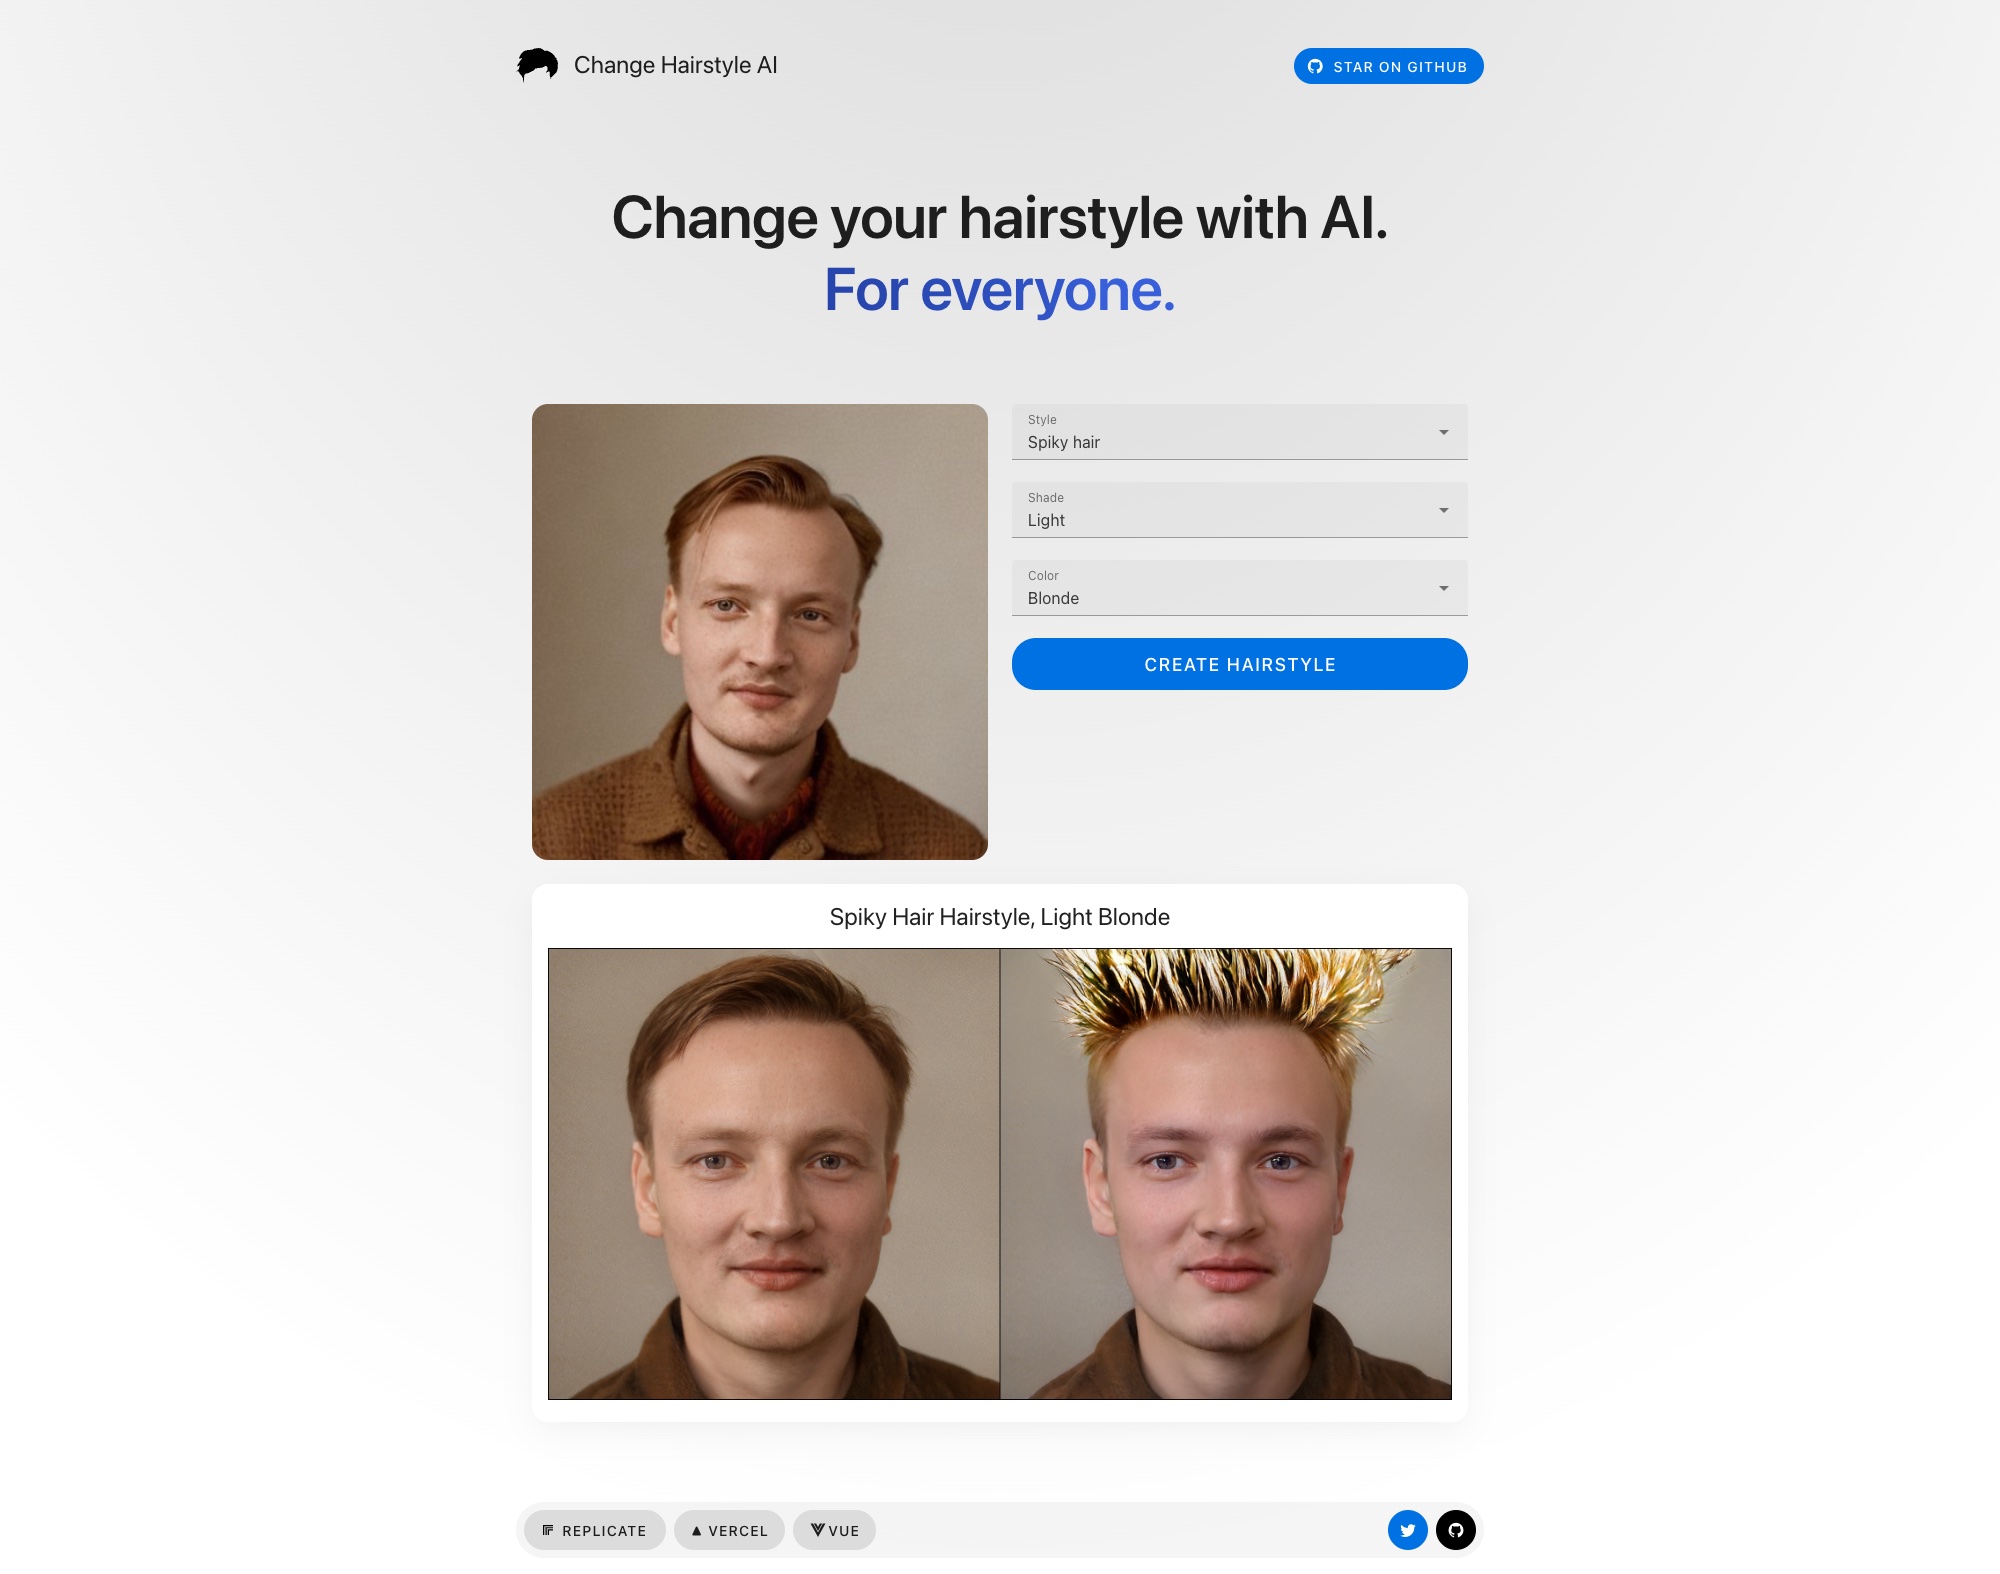Click the STAR ON GITHUB button

pos(1386,65)
